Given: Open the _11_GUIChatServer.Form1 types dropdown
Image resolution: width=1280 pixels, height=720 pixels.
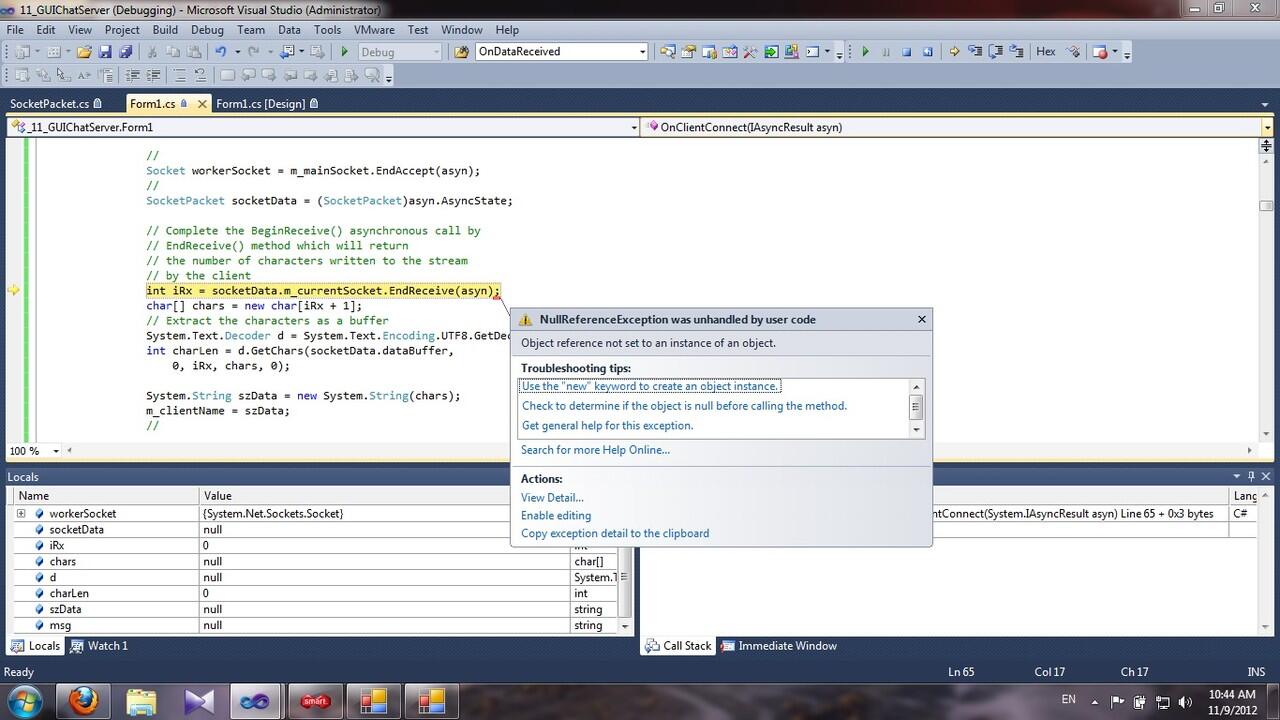Looking at the screenshot, I should (634, 128).
